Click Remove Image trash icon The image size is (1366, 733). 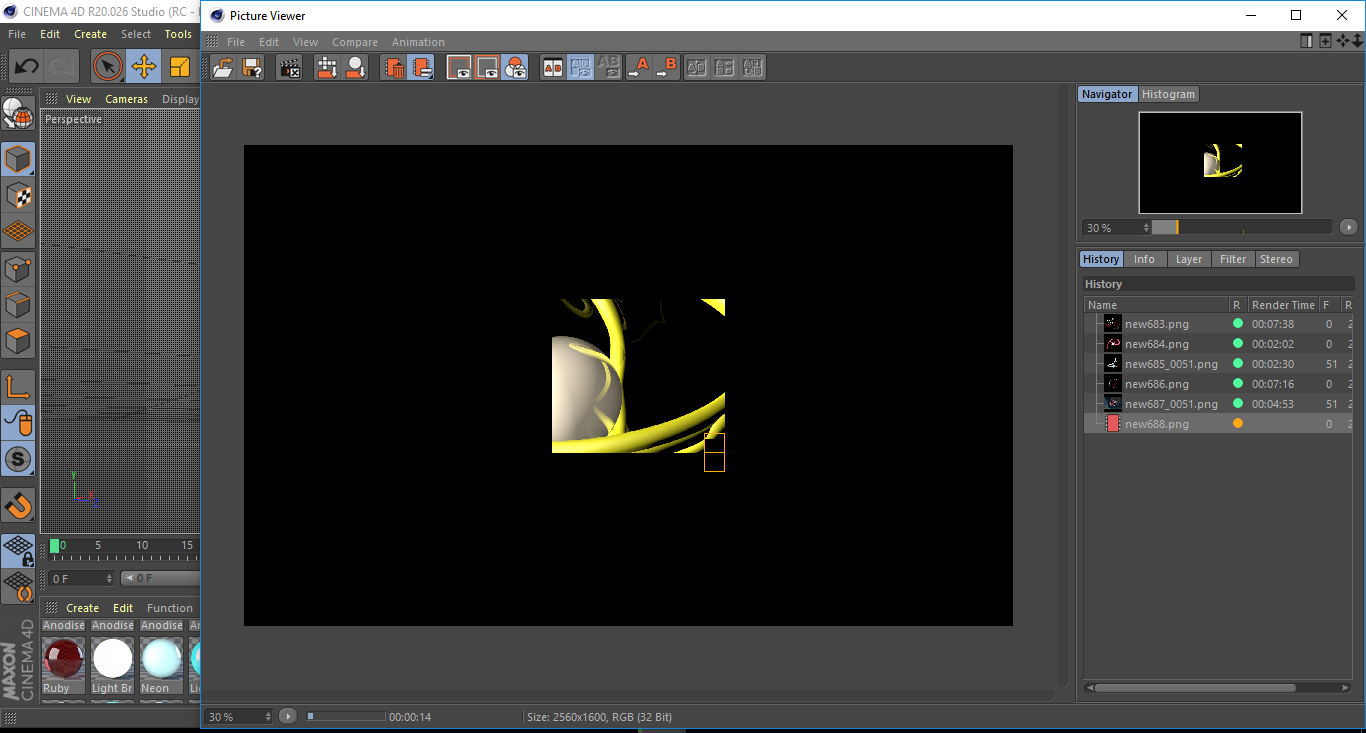[x=394, y=67]
